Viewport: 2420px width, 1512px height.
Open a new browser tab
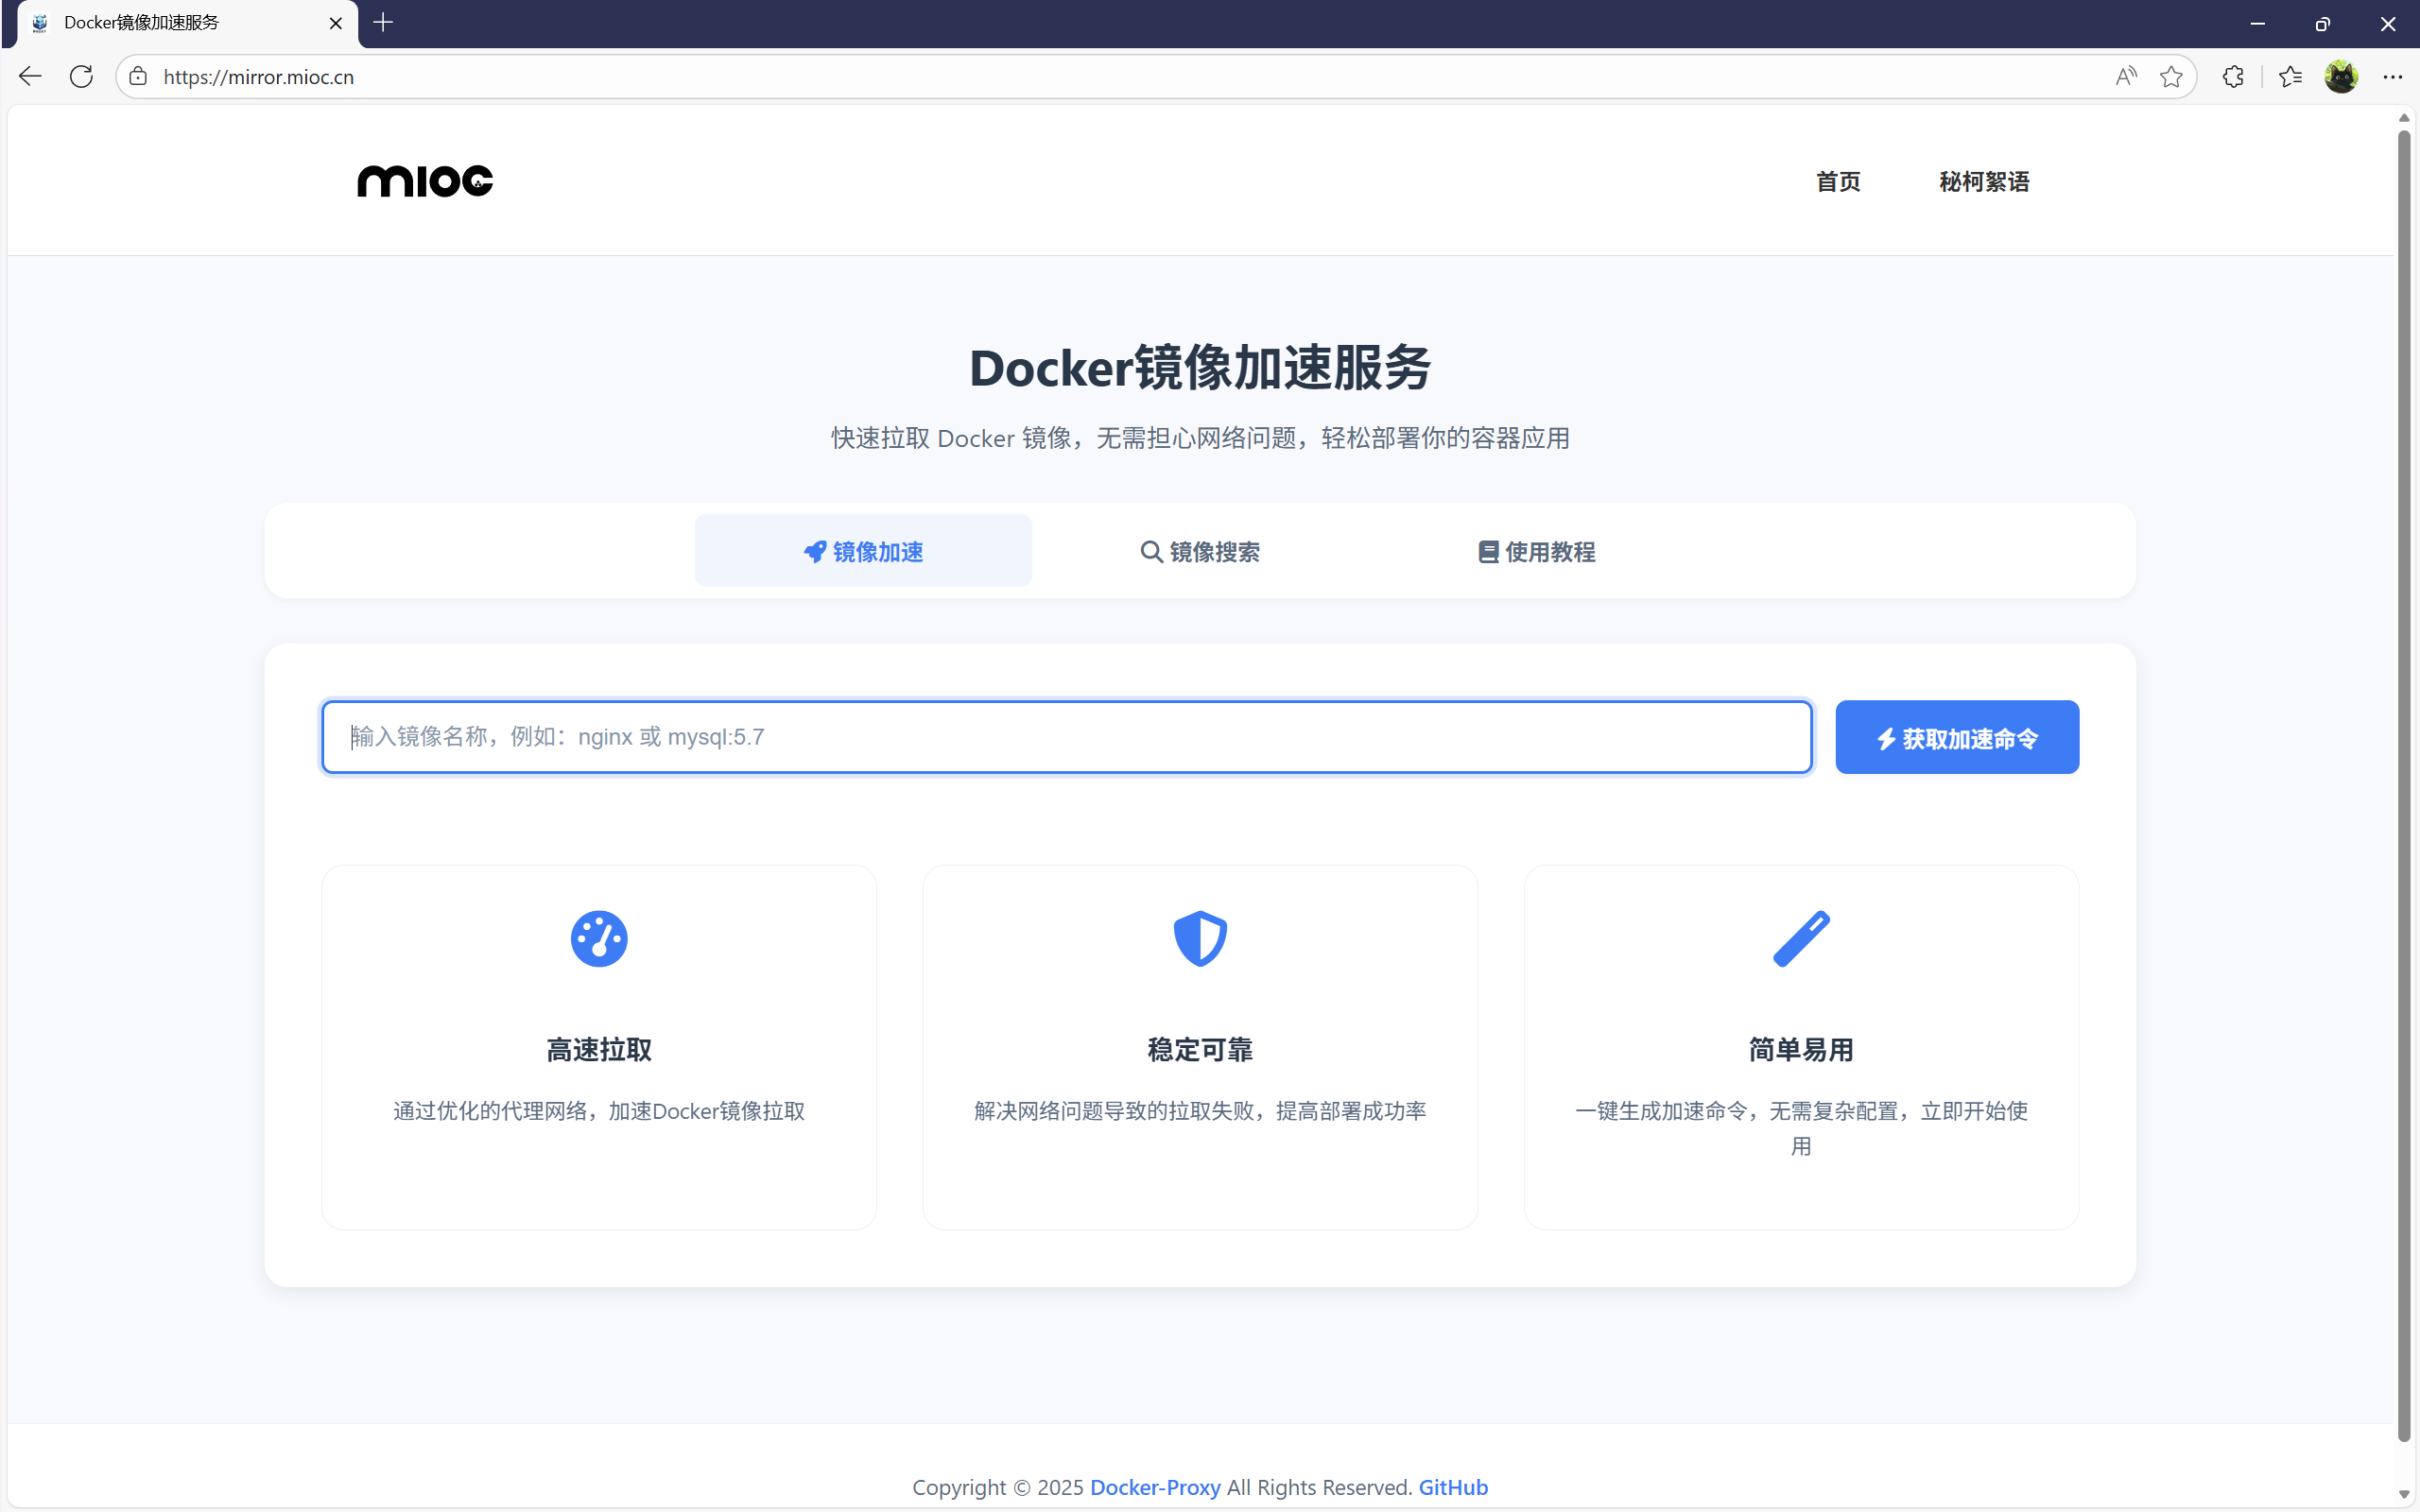(x=383, y=22)
